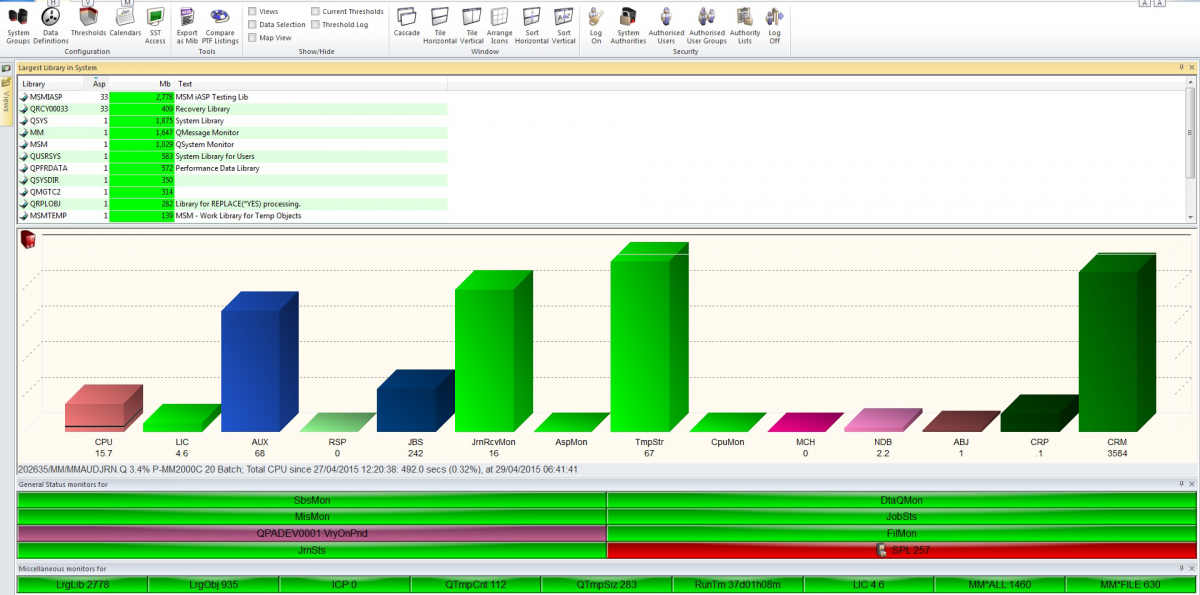This screenshot has height=595, width=1200.
Task: Sort the list by Asp column
Action: click(x=99, y=84)
